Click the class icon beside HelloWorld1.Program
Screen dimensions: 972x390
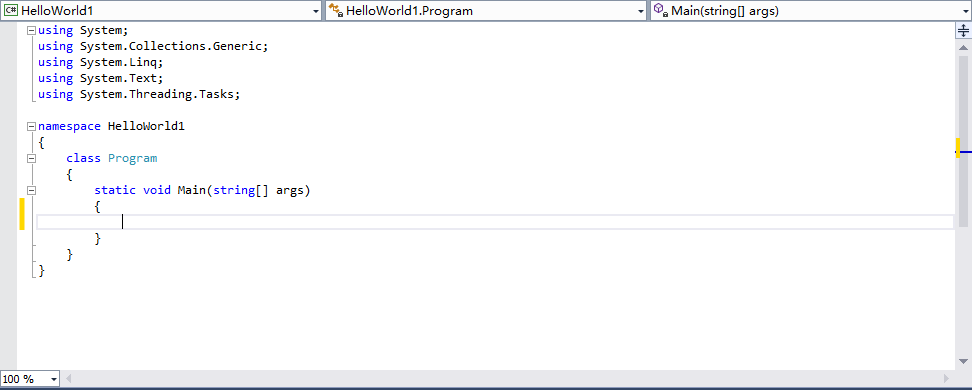click(335, 11)
